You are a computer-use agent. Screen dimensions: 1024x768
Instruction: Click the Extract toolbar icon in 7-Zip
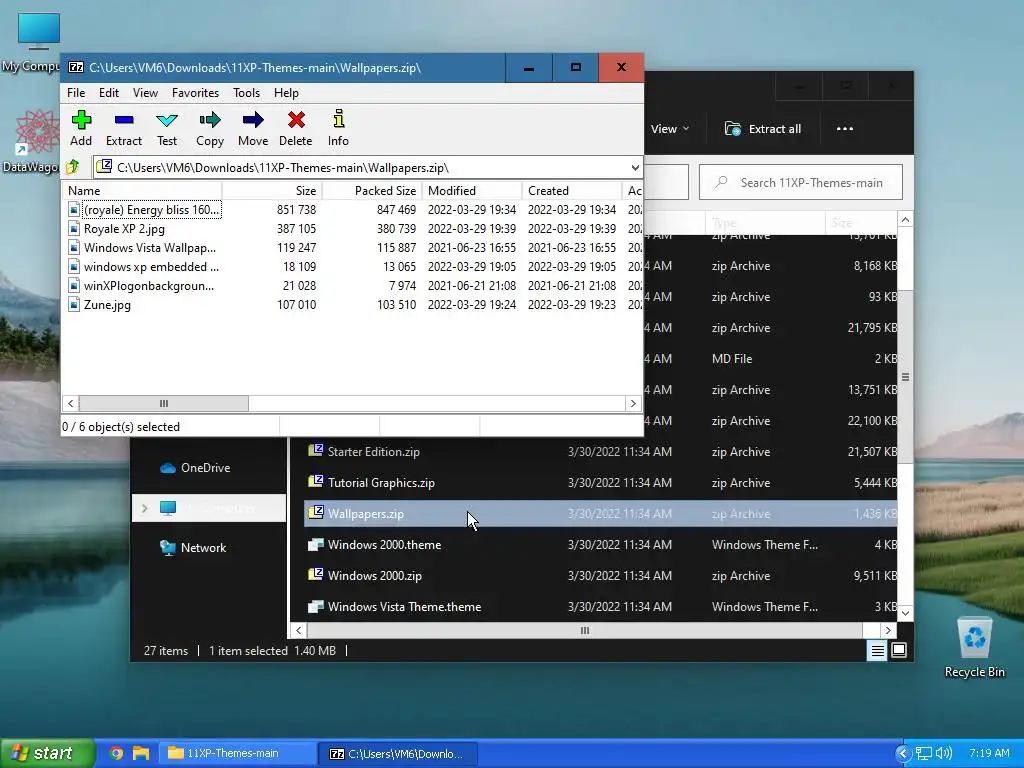tap(123, 120)
